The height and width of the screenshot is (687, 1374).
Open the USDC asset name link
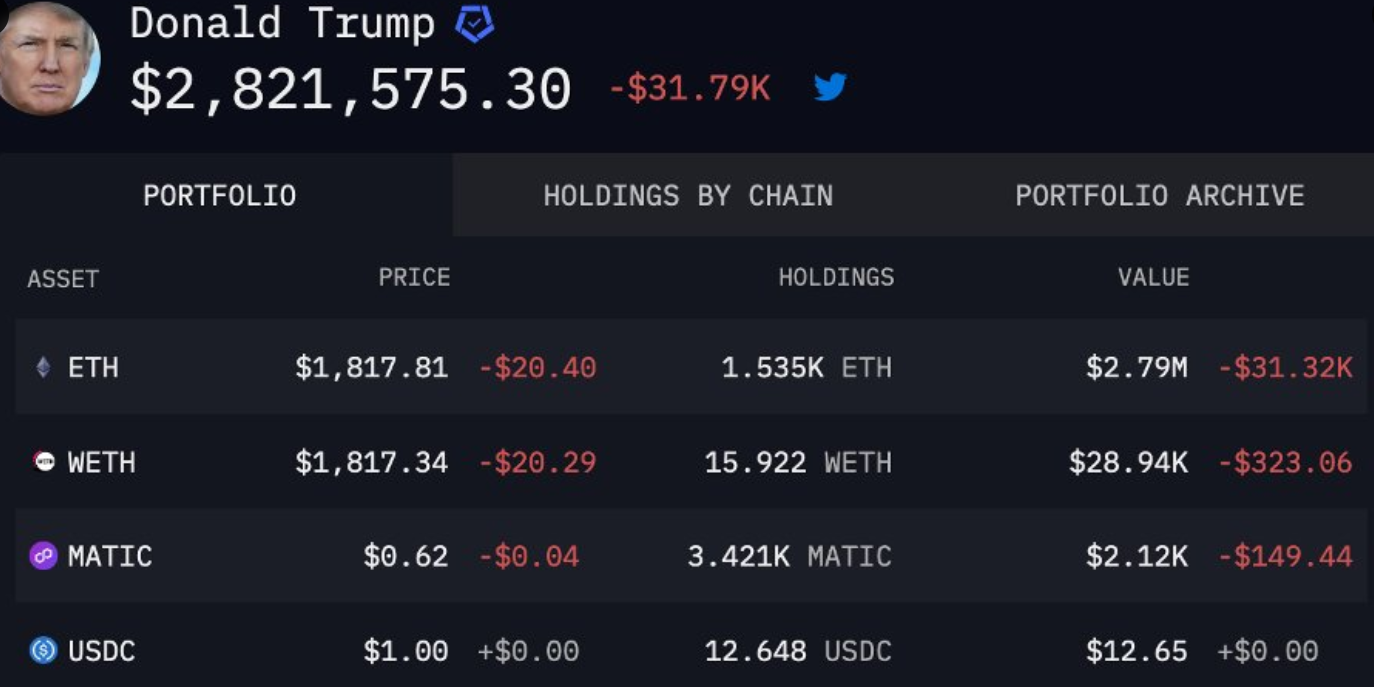pyautogui.click(x=101, y=652)
